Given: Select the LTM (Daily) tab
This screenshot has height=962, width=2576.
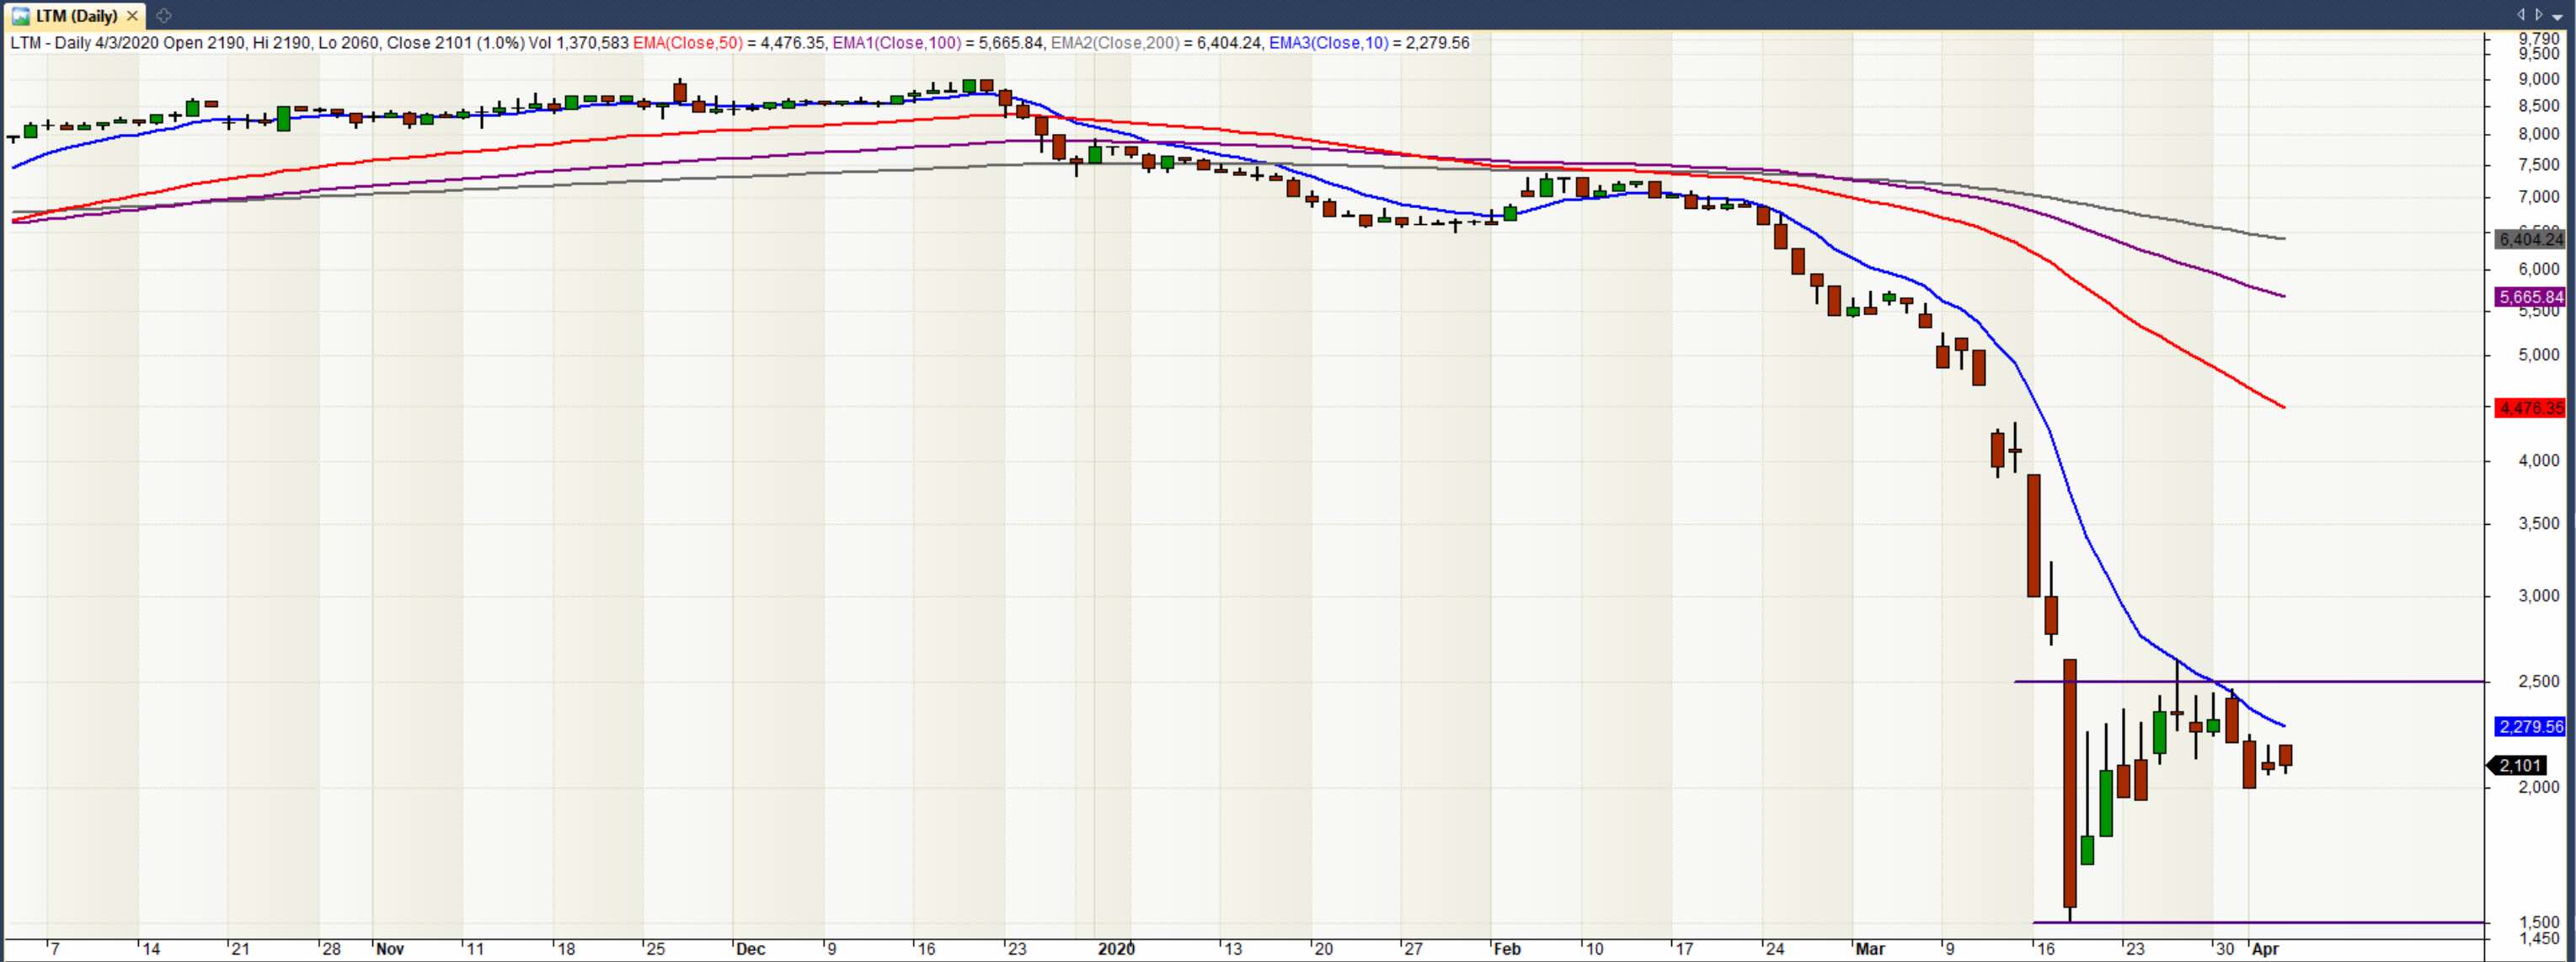Looking at the screenshot, I should pyautogui.click(x=76, y=16).
